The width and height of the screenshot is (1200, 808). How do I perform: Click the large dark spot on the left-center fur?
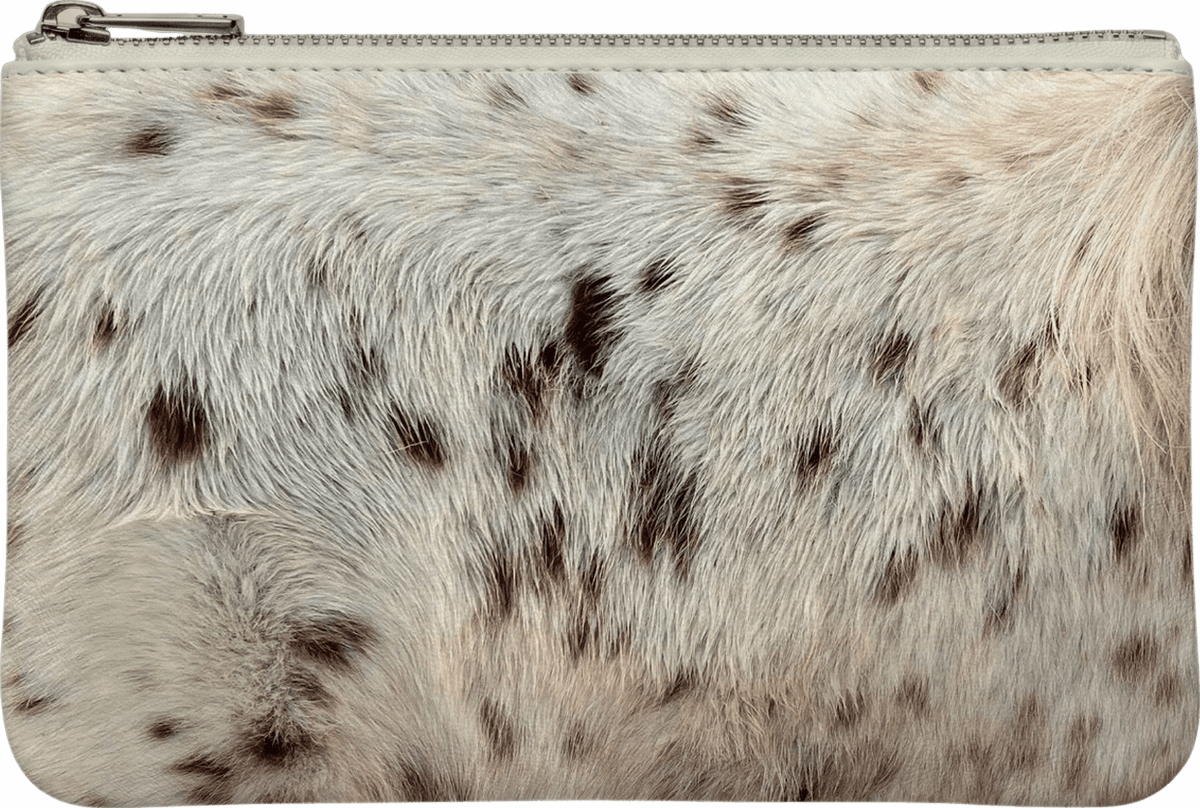click(x=177, y=424)
